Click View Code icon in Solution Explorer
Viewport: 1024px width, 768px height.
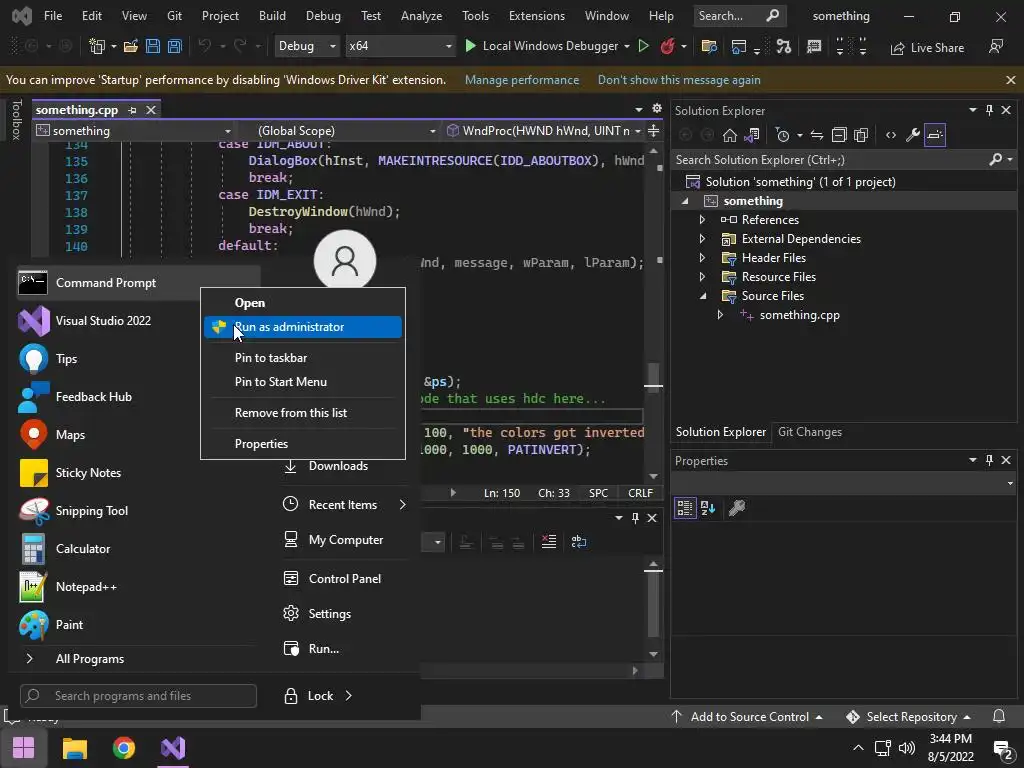click(x=891, y=135)
